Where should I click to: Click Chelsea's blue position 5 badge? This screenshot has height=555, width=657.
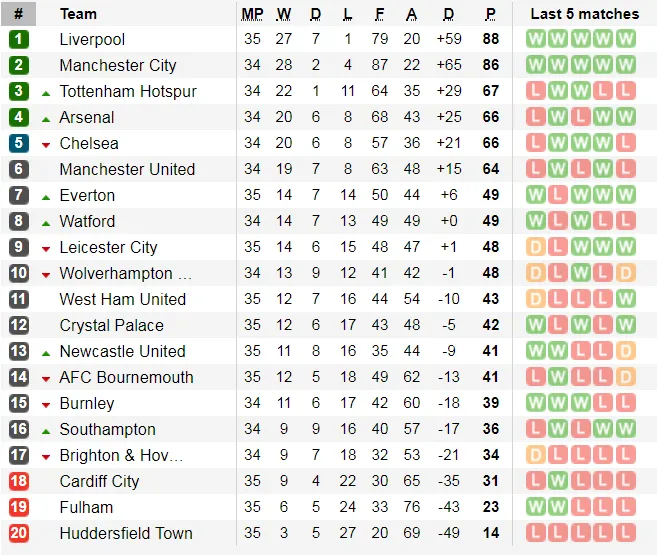point(19,143)
